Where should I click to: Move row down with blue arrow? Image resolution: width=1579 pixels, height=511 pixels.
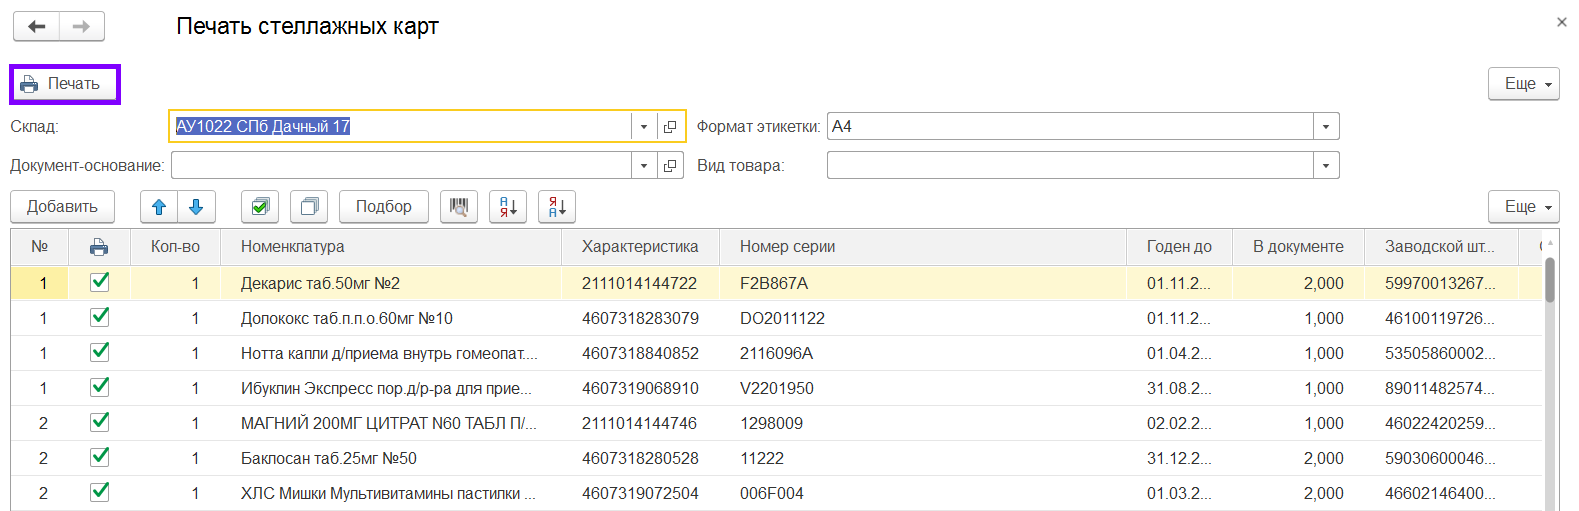click(196, 207)
